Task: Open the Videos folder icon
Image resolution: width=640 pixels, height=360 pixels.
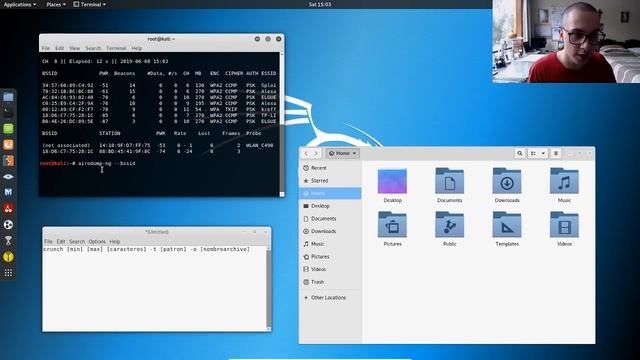Action: tap(564, 225)
